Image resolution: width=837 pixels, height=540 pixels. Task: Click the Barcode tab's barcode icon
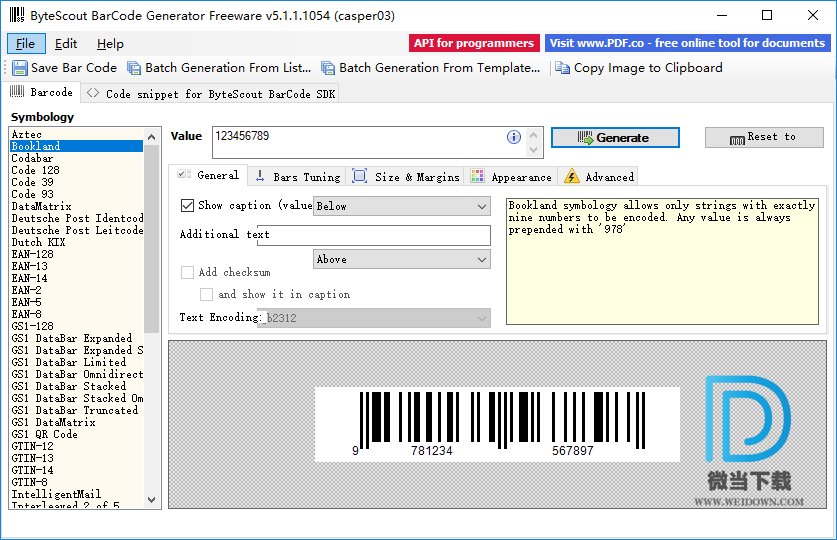point(17,91)
